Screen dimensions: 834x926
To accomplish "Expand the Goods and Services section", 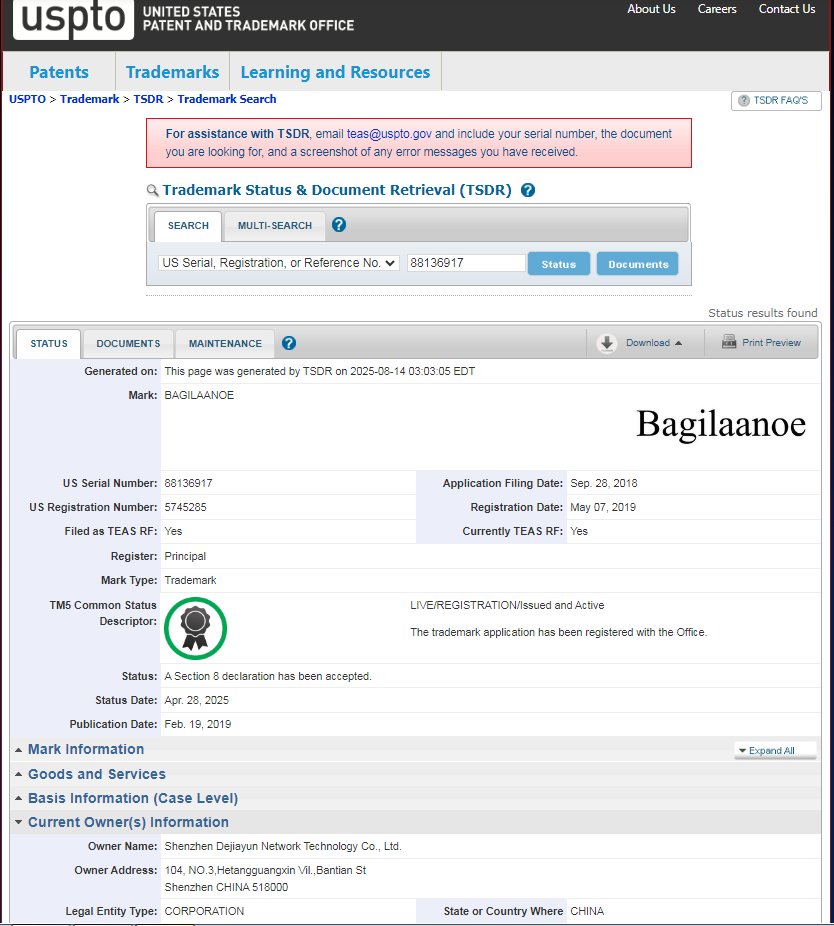I will click(96, 774).
